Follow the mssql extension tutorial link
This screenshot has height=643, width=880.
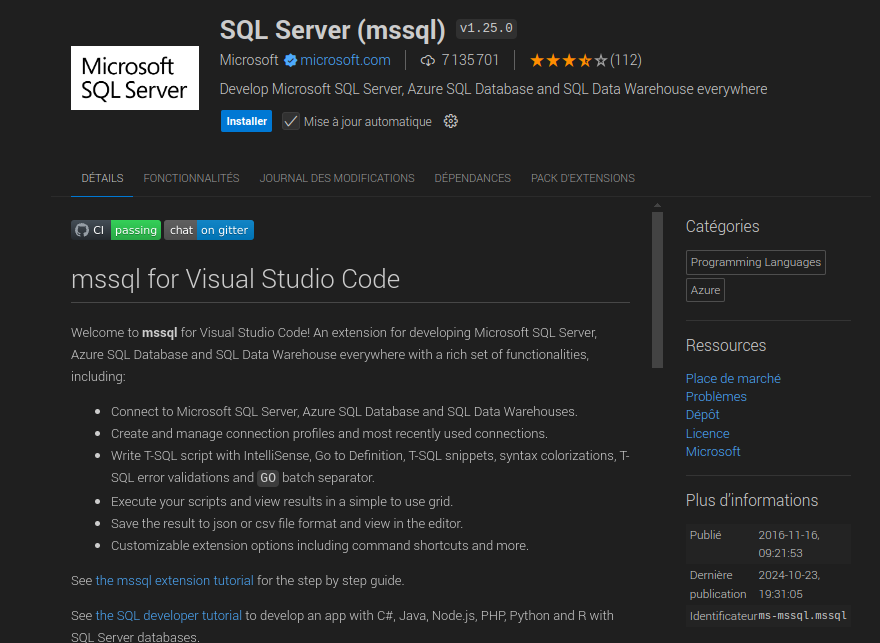click(x=175, y=580)
